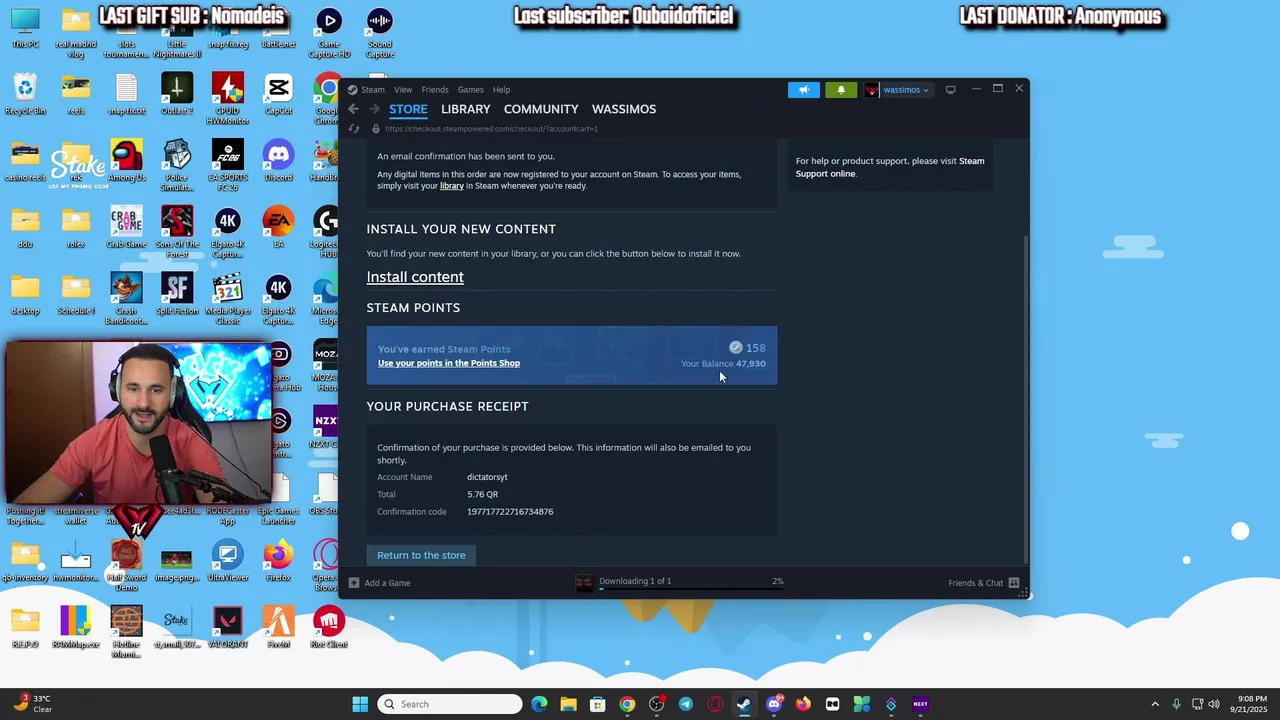The width and height of the screenshot is (1280, 720).
Task: Open CapCut desktop shortcut
Action: (x=278, y=95)
